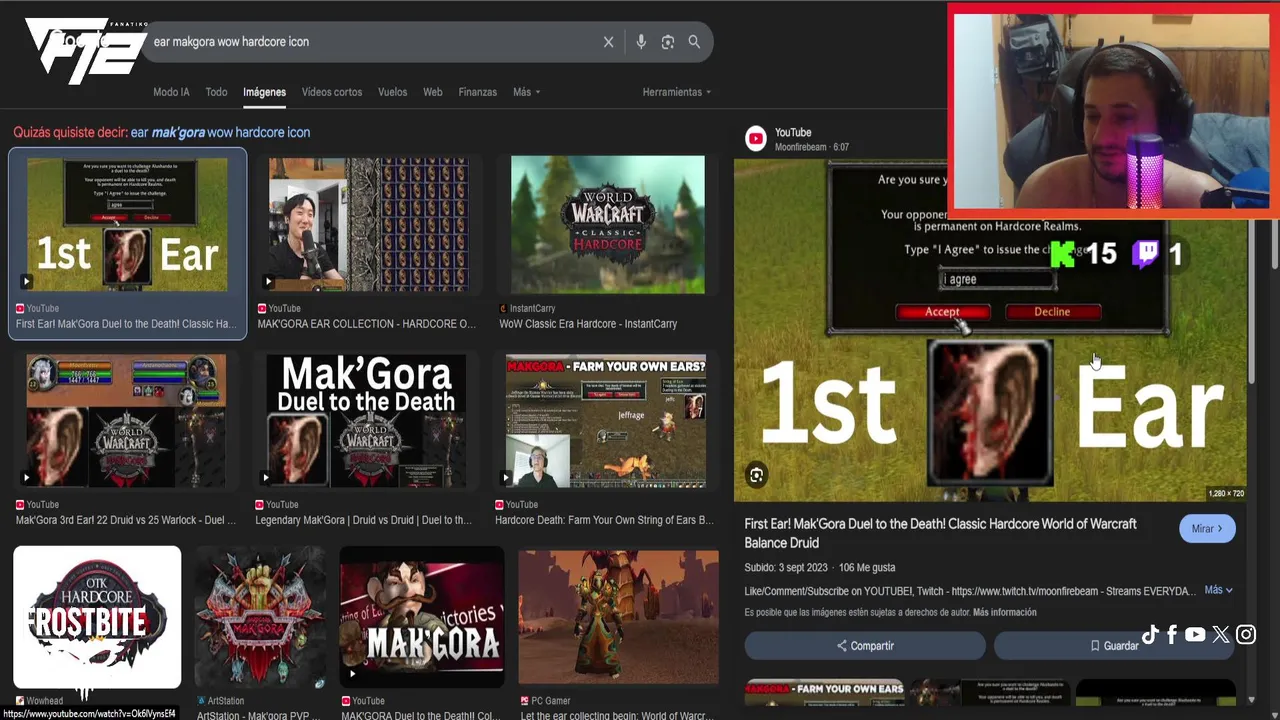Image resolution: width=1280 pixels, height=720 pixels.
Task: Click the search text field
Action: (x=370, y=42)
